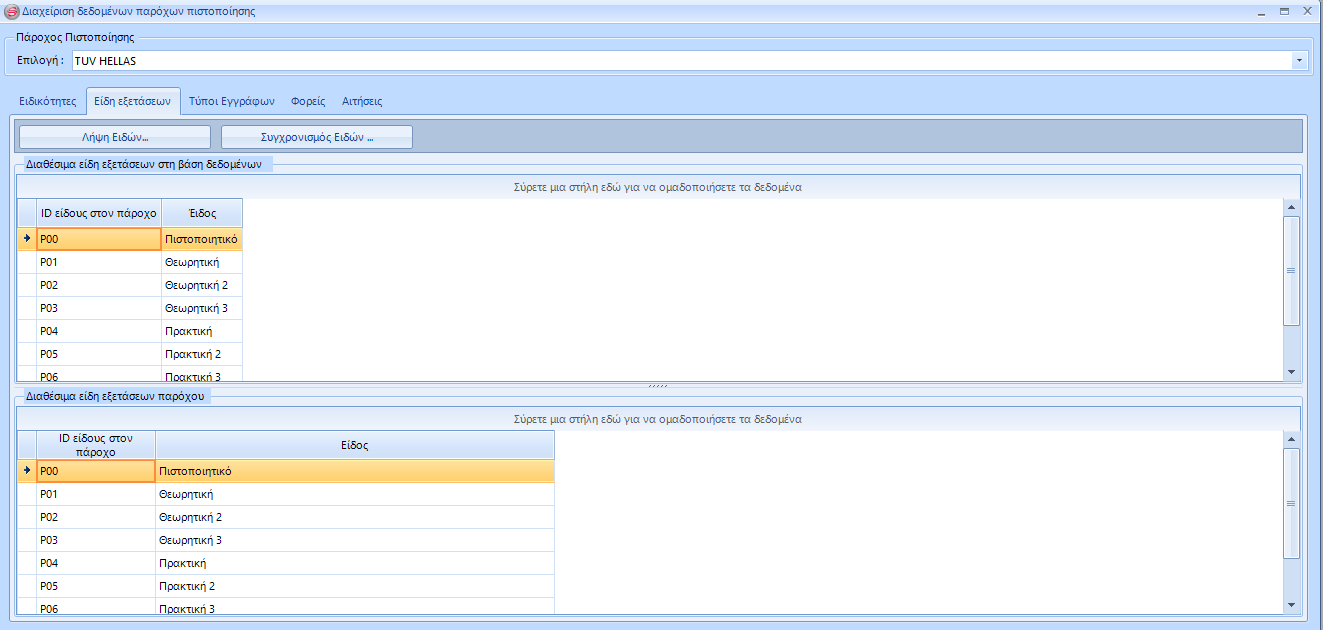Click the down arrow of lower grid scrollbar
Image resolution: width=1323 pixels, height=630 pixels.
(x=1291, y=604)
